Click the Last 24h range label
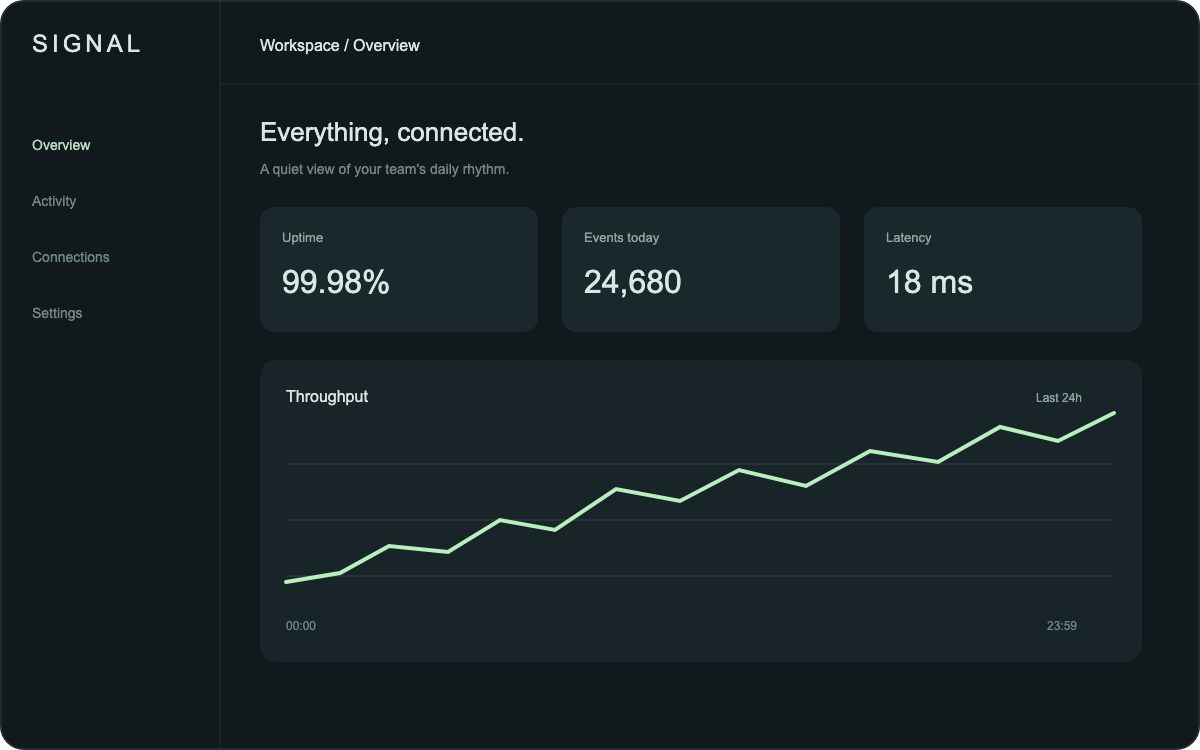This screenshot has width=1200, height=750. tap(1059, 398)
